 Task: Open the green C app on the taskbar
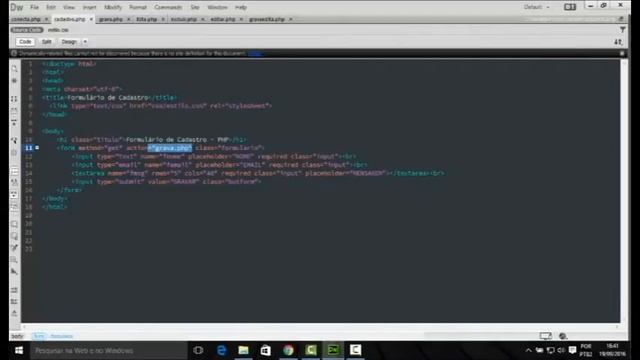point(311,350)
